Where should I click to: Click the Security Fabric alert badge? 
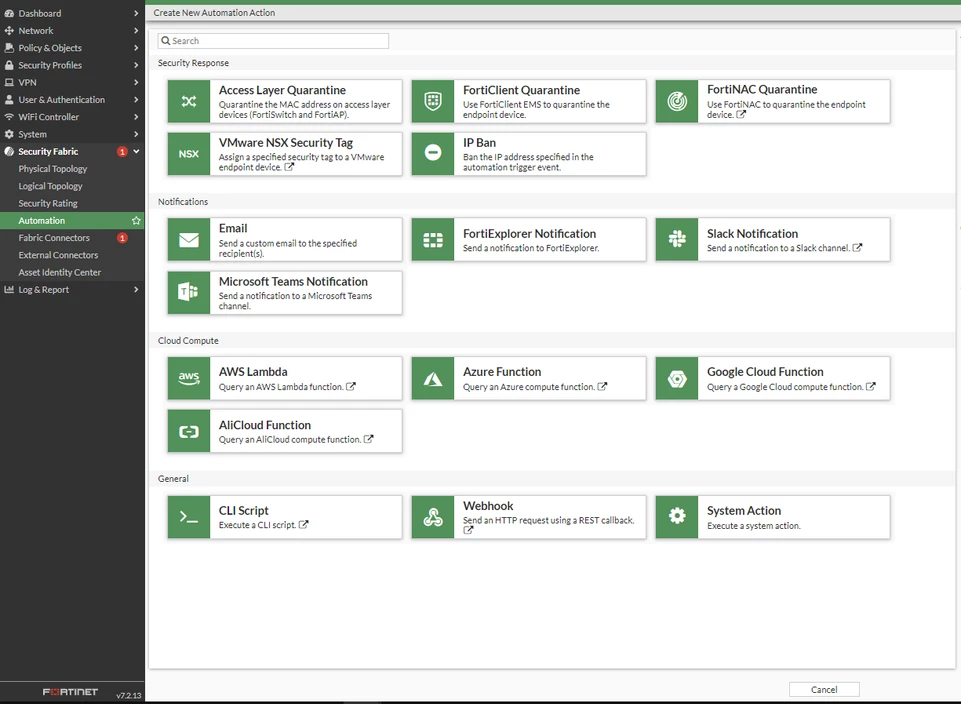123,151
